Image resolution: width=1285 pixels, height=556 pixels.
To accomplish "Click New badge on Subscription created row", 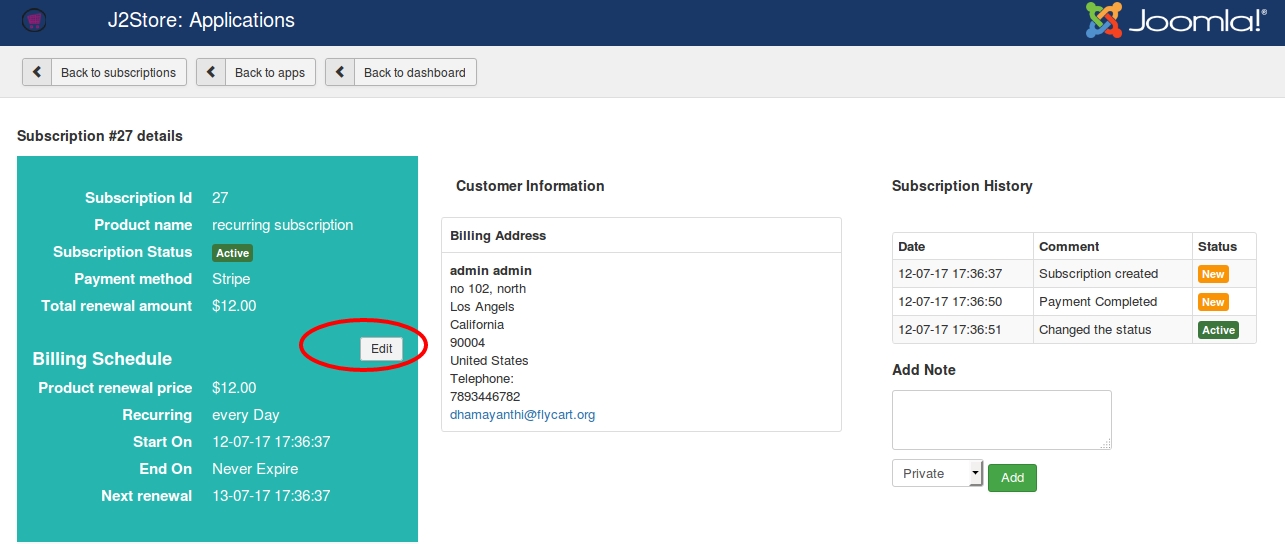I will point(1212,274).
